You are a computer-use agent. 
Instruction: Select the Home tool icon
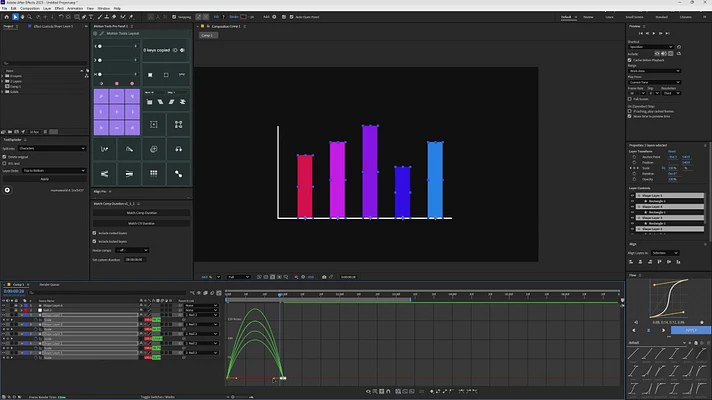click(x=6, y=17)
